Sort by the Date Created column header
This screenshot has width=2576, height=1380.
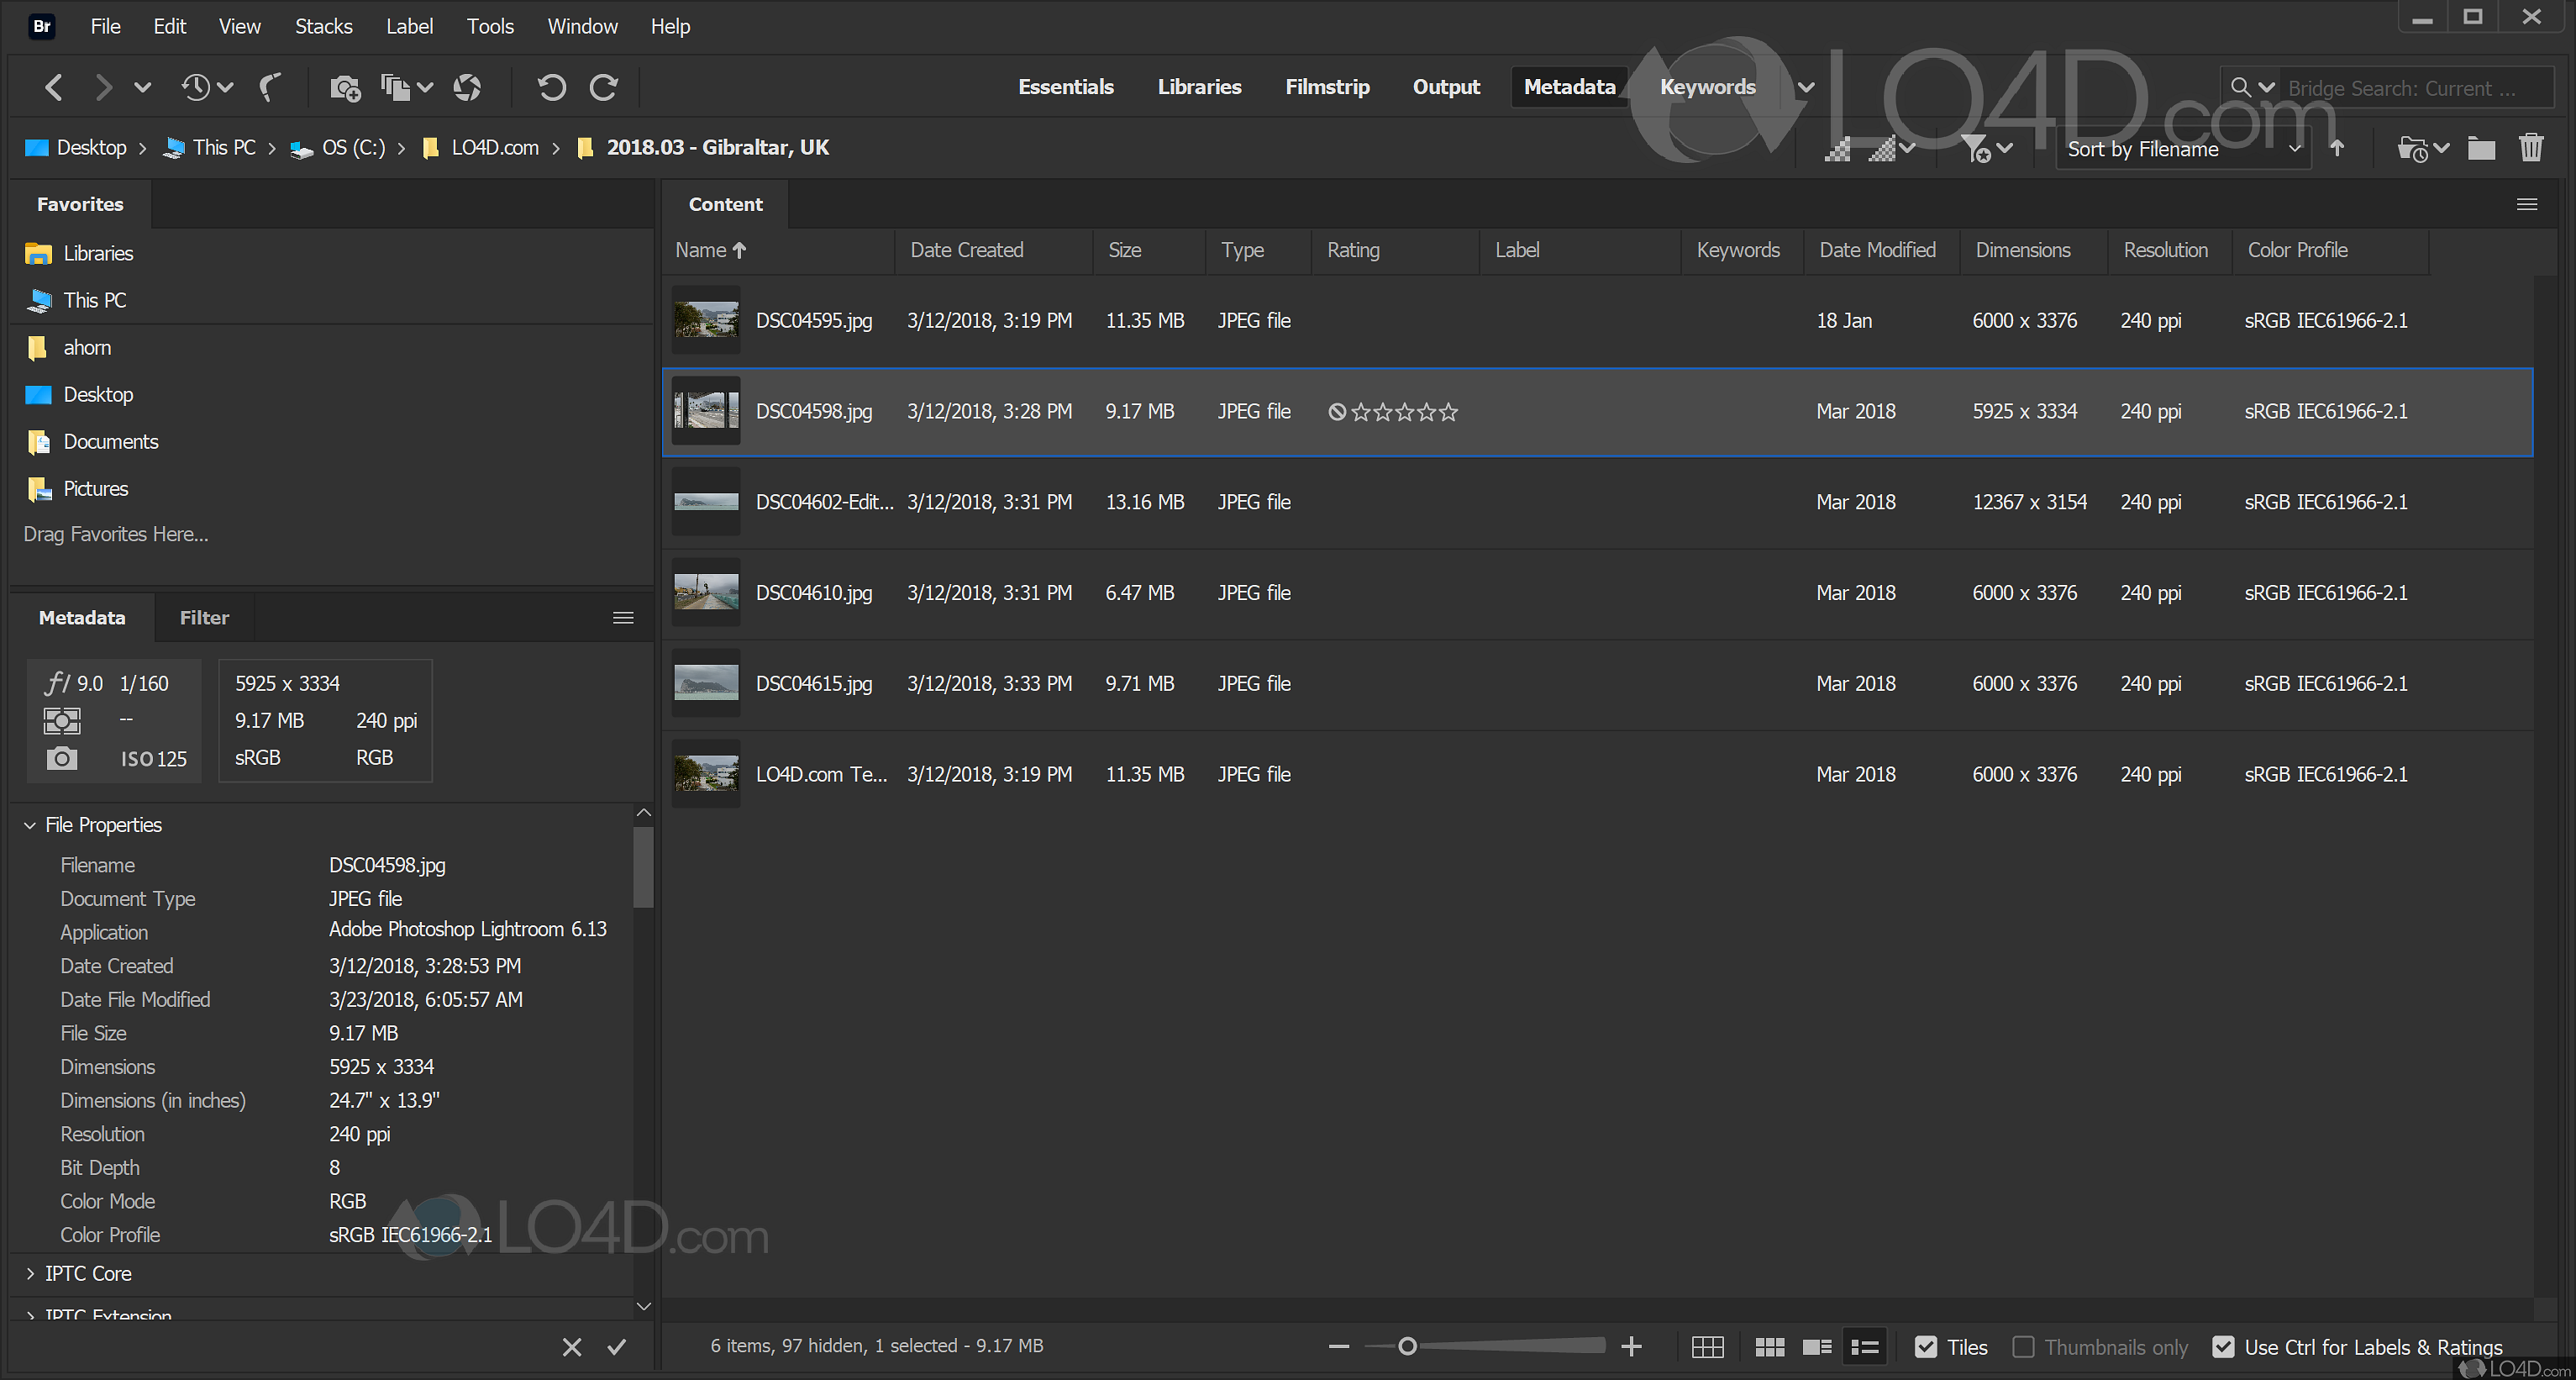click(x=966, y=250)
